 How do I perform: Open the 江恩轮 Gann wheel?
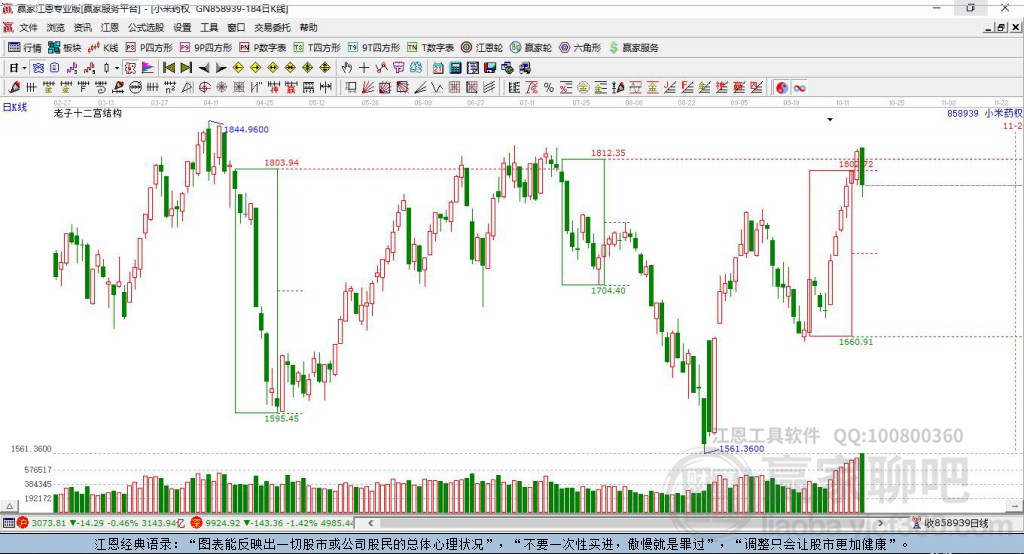coord(481,48)
